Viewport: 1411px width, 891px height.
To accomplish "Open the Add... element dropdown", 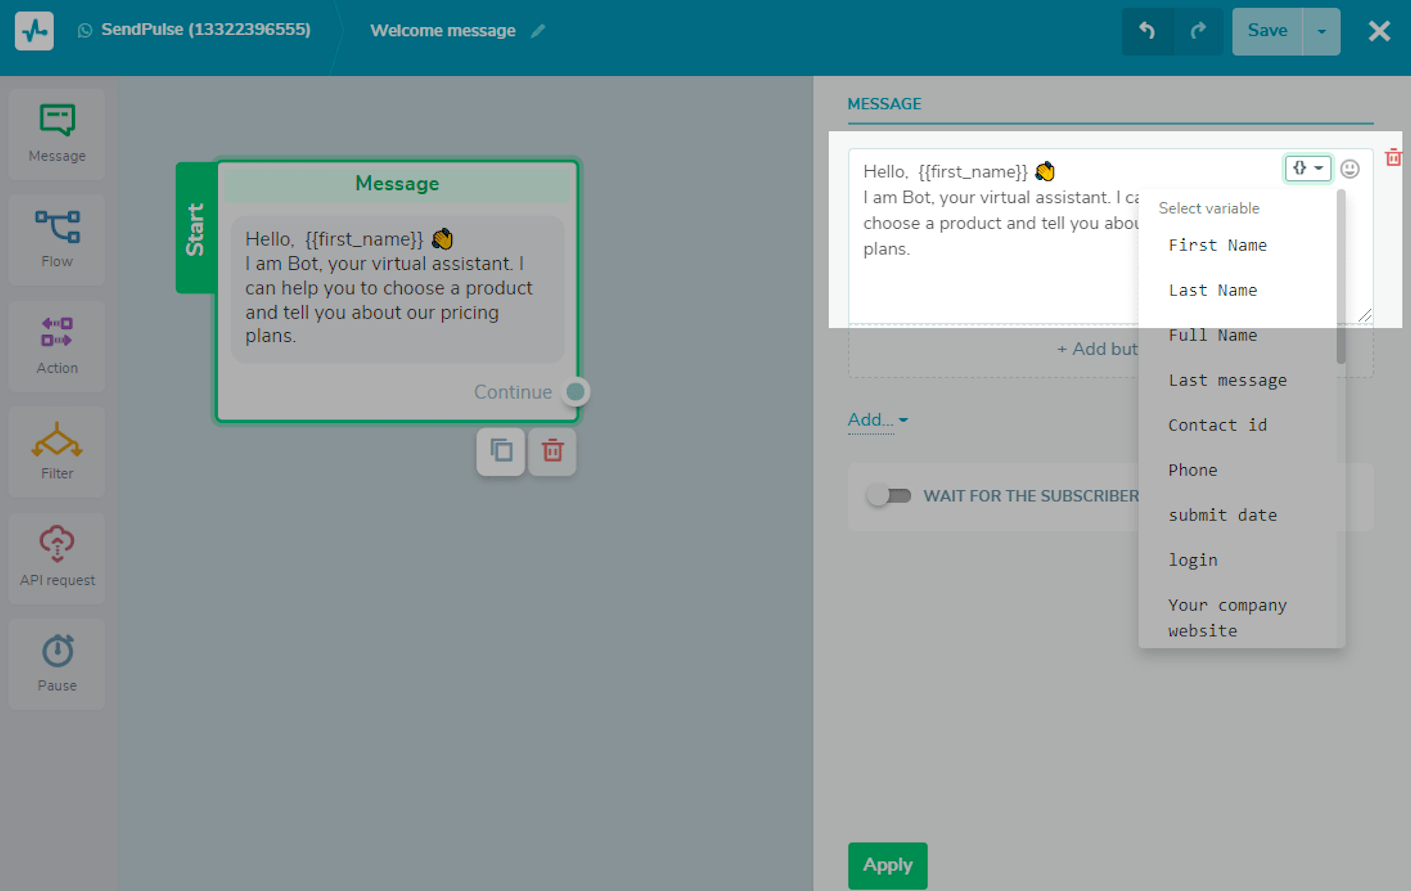I will coord(877,420).
